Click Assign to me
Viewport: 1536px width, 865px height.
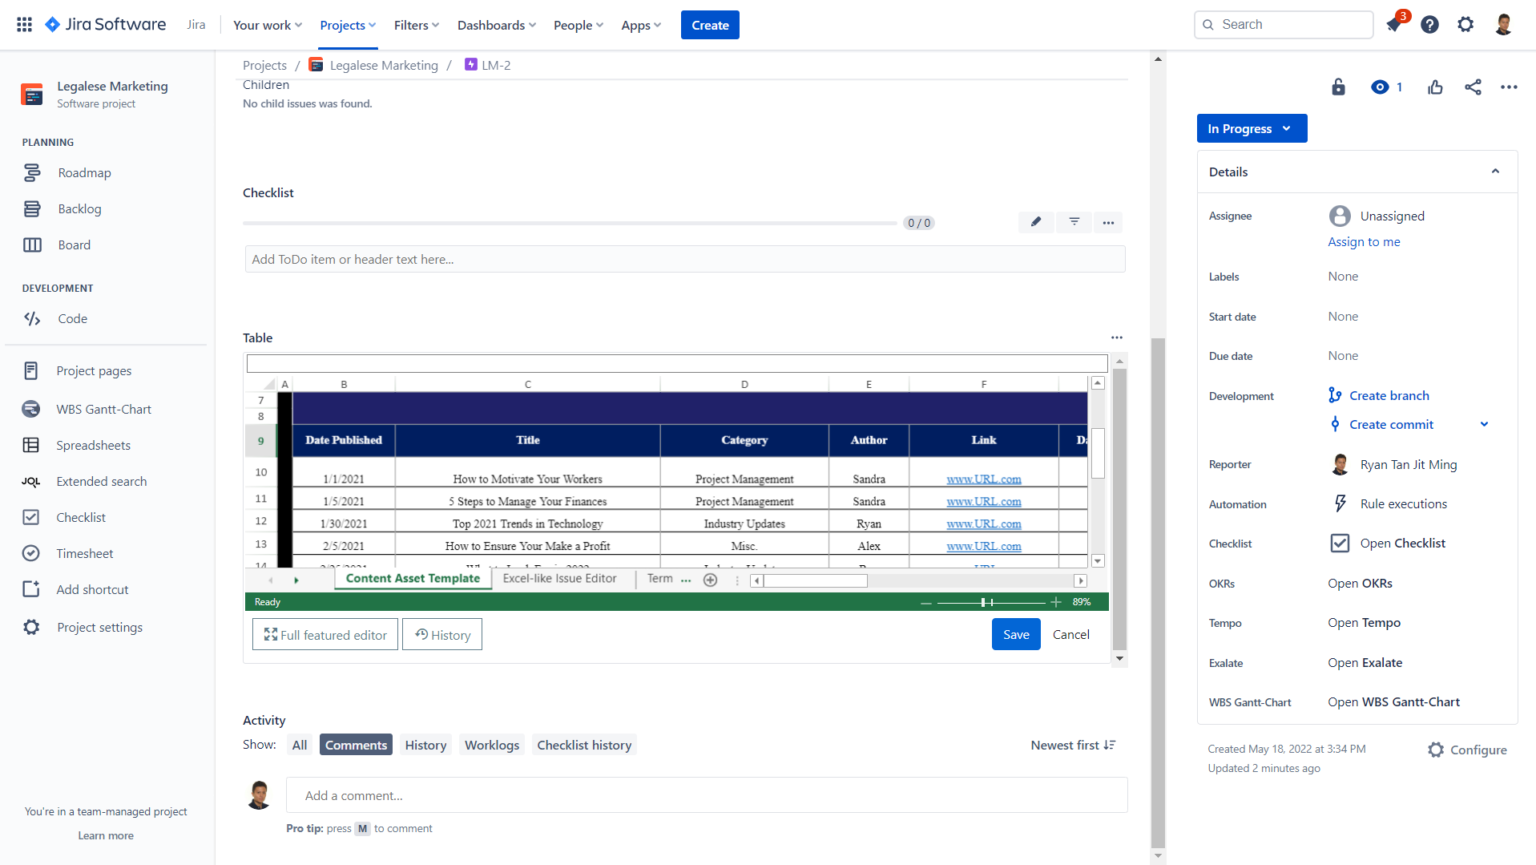coord(1364,241)
